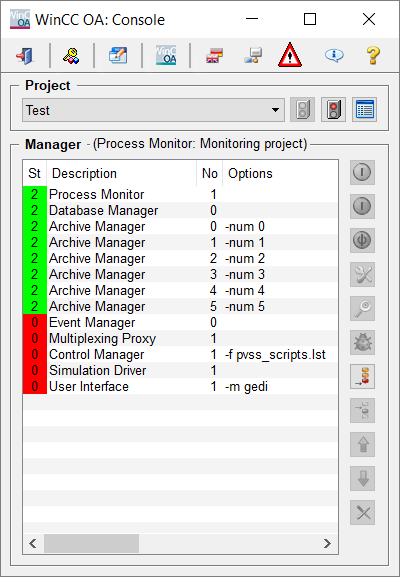Select the User Interface manager row

(x=180, y=386)
